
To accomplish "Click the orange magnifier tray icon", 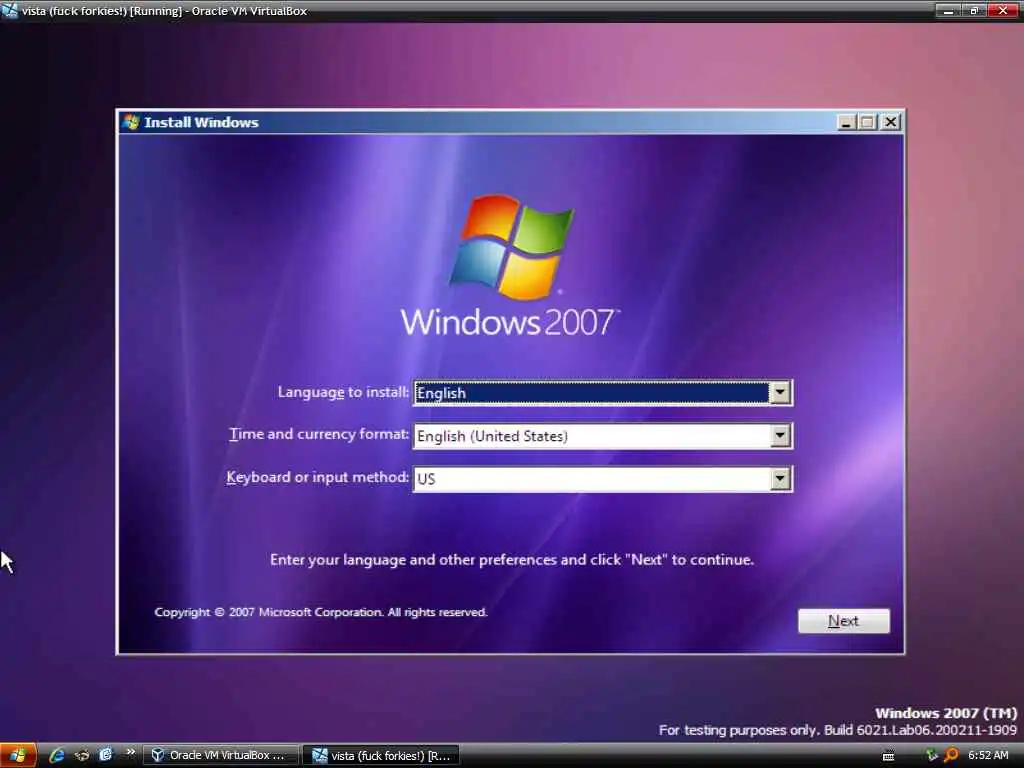I will coord(952,756).
